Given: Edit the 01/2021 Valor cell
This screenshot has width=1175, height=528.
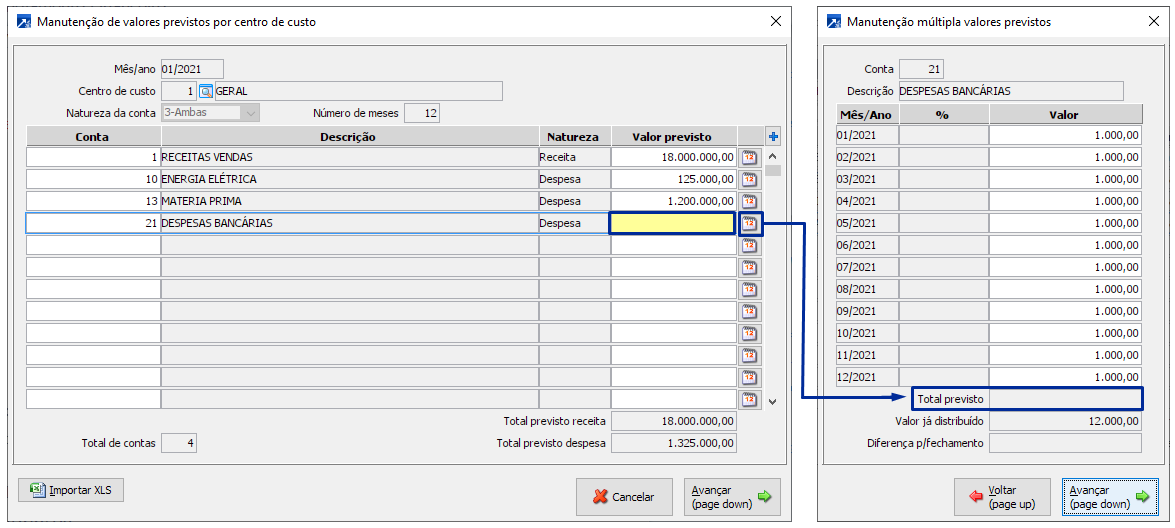Looking at the screenshot, I should (1065, 135).
